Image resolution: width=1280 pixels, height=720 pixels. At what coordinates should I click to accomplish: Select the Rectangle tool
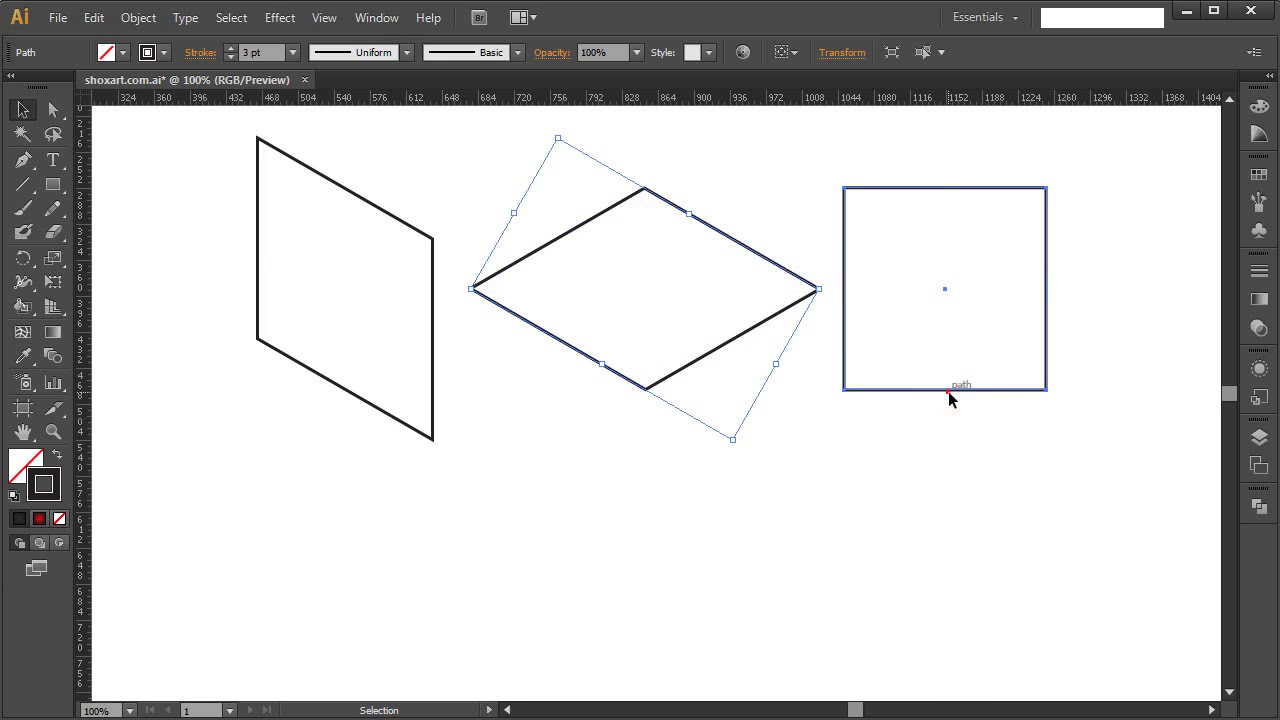click(53, 184)
